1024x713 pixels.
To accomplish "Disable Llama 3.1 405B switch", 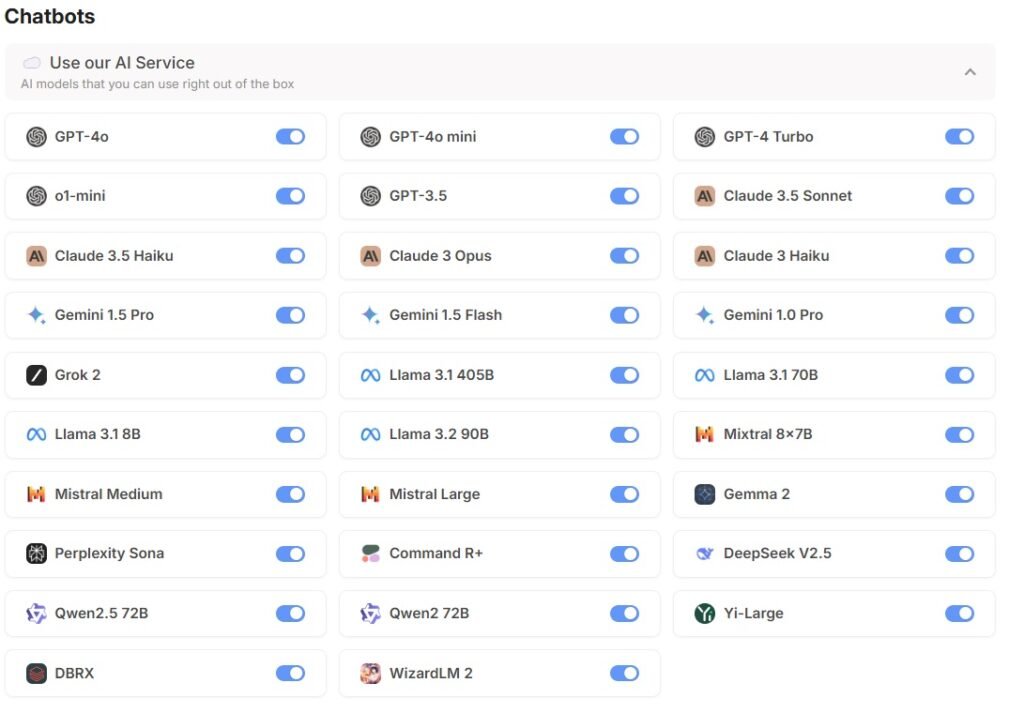I will pos(625,375).
